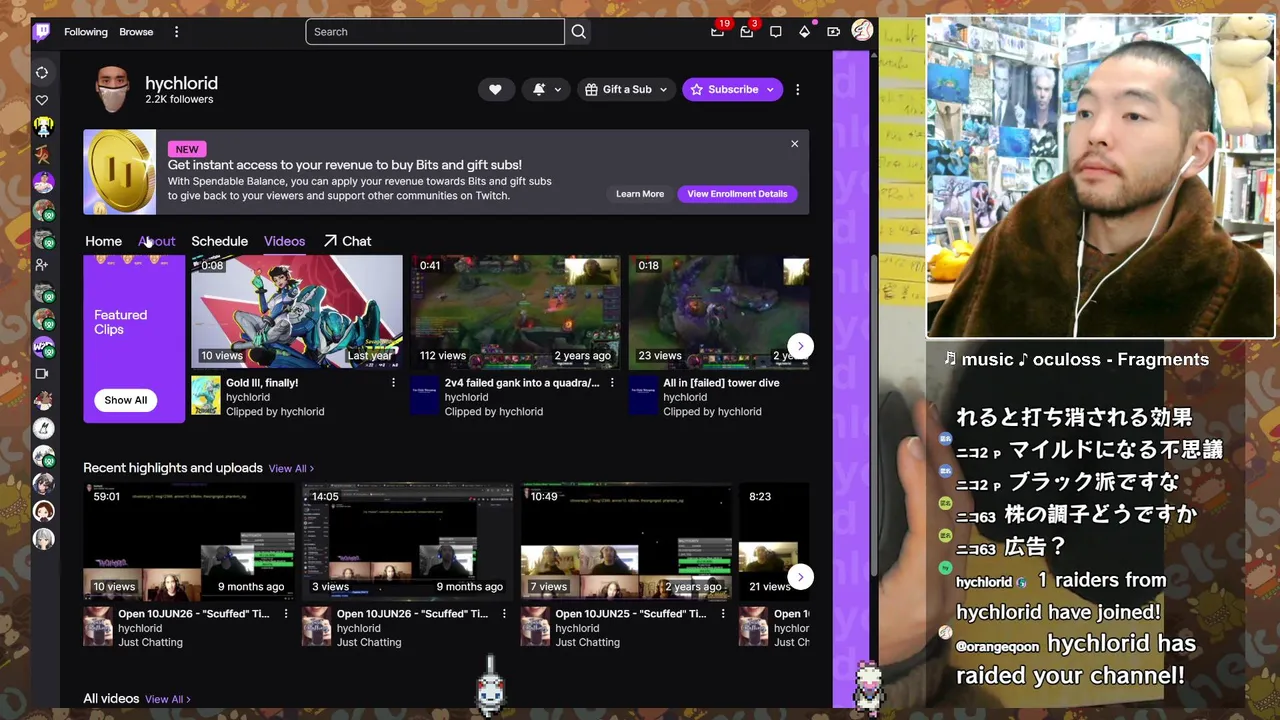This screenshot has height=720, width=1280.
Task: Open options for the 59:01 highlight video
Action: (x=286, y=614)
